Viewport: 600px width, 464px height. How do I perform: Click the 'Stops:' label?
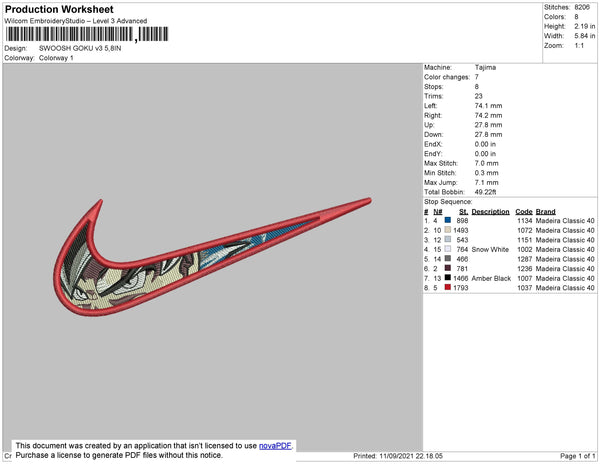[434, 86]
